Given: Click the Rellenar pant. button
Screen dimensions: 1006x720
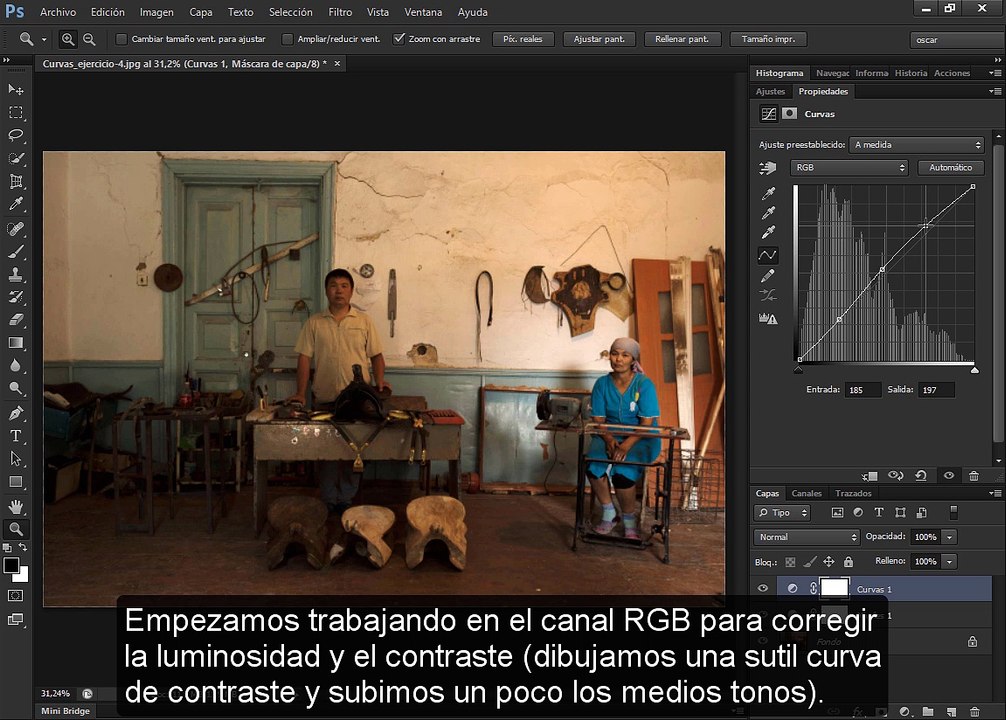Looking at the screenshot, I should coord(682,39).
